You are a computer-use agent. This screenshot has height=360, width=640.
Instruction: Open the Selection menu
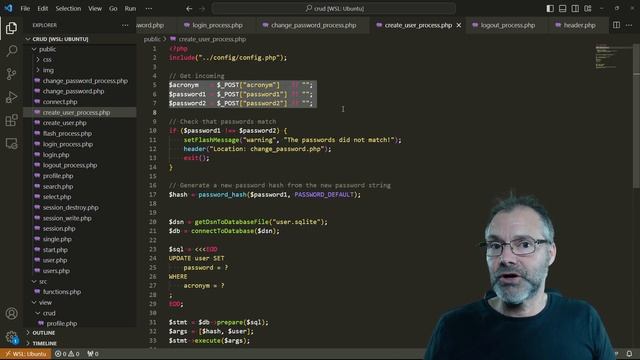coord(68,9)
